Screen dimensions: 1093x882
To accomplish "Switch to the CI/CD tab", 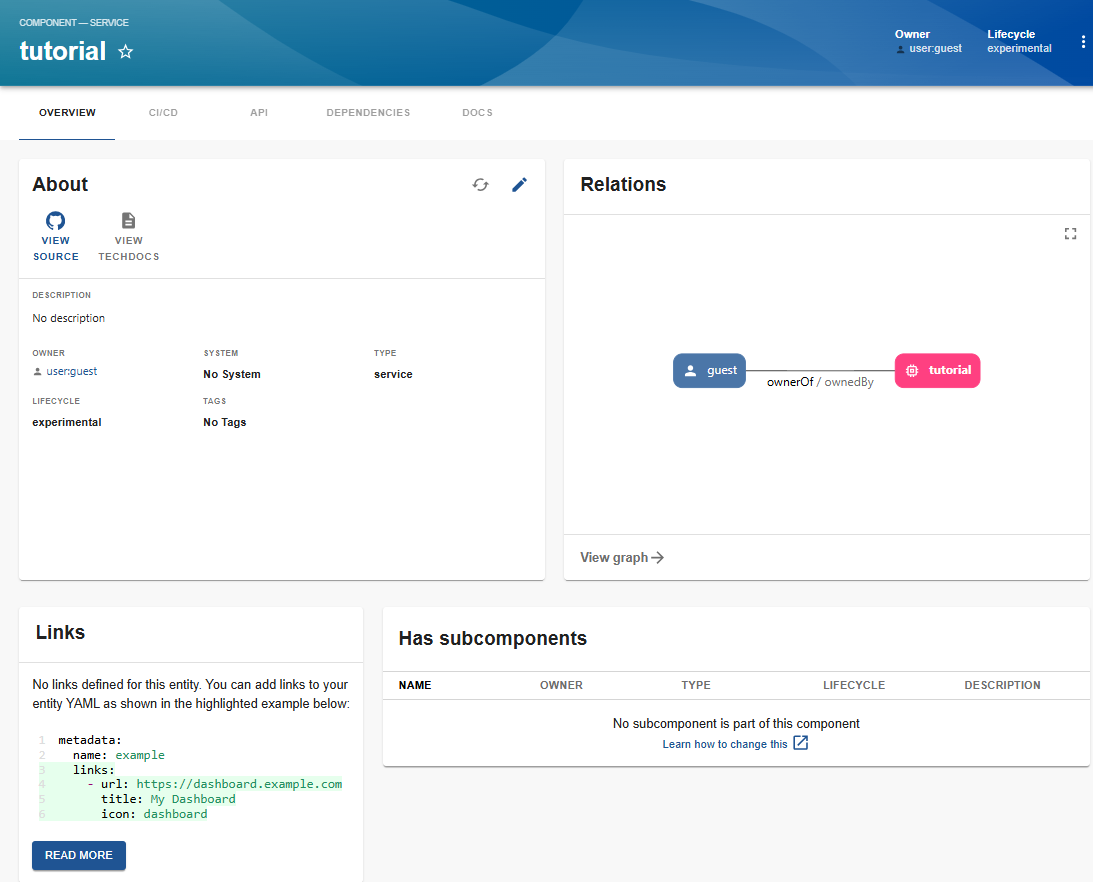I will coord(163,112).
